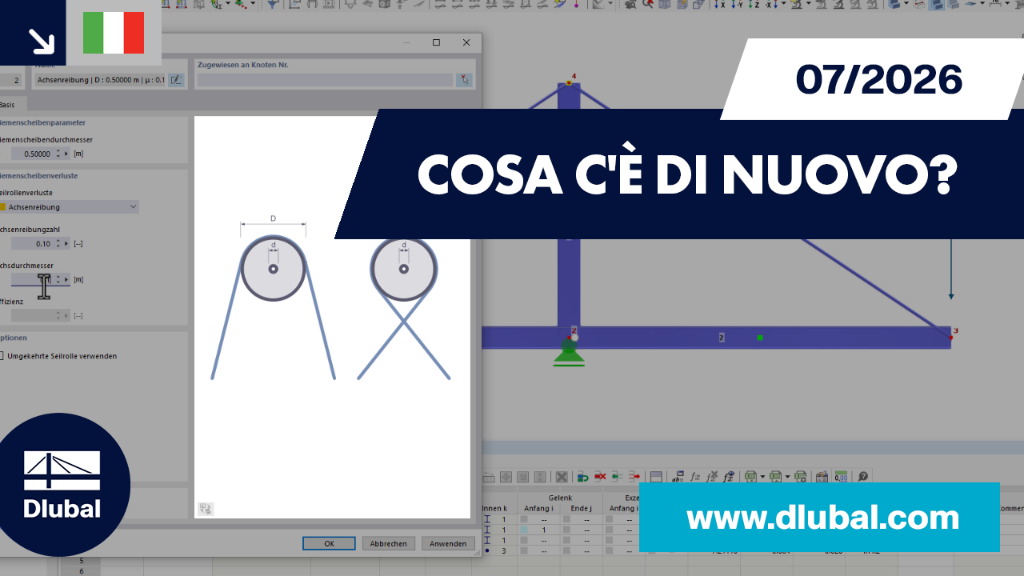Click the edit name icon beside Achsenreibung name
Screen dimensions: 1024x576
[x=176, y=80]
